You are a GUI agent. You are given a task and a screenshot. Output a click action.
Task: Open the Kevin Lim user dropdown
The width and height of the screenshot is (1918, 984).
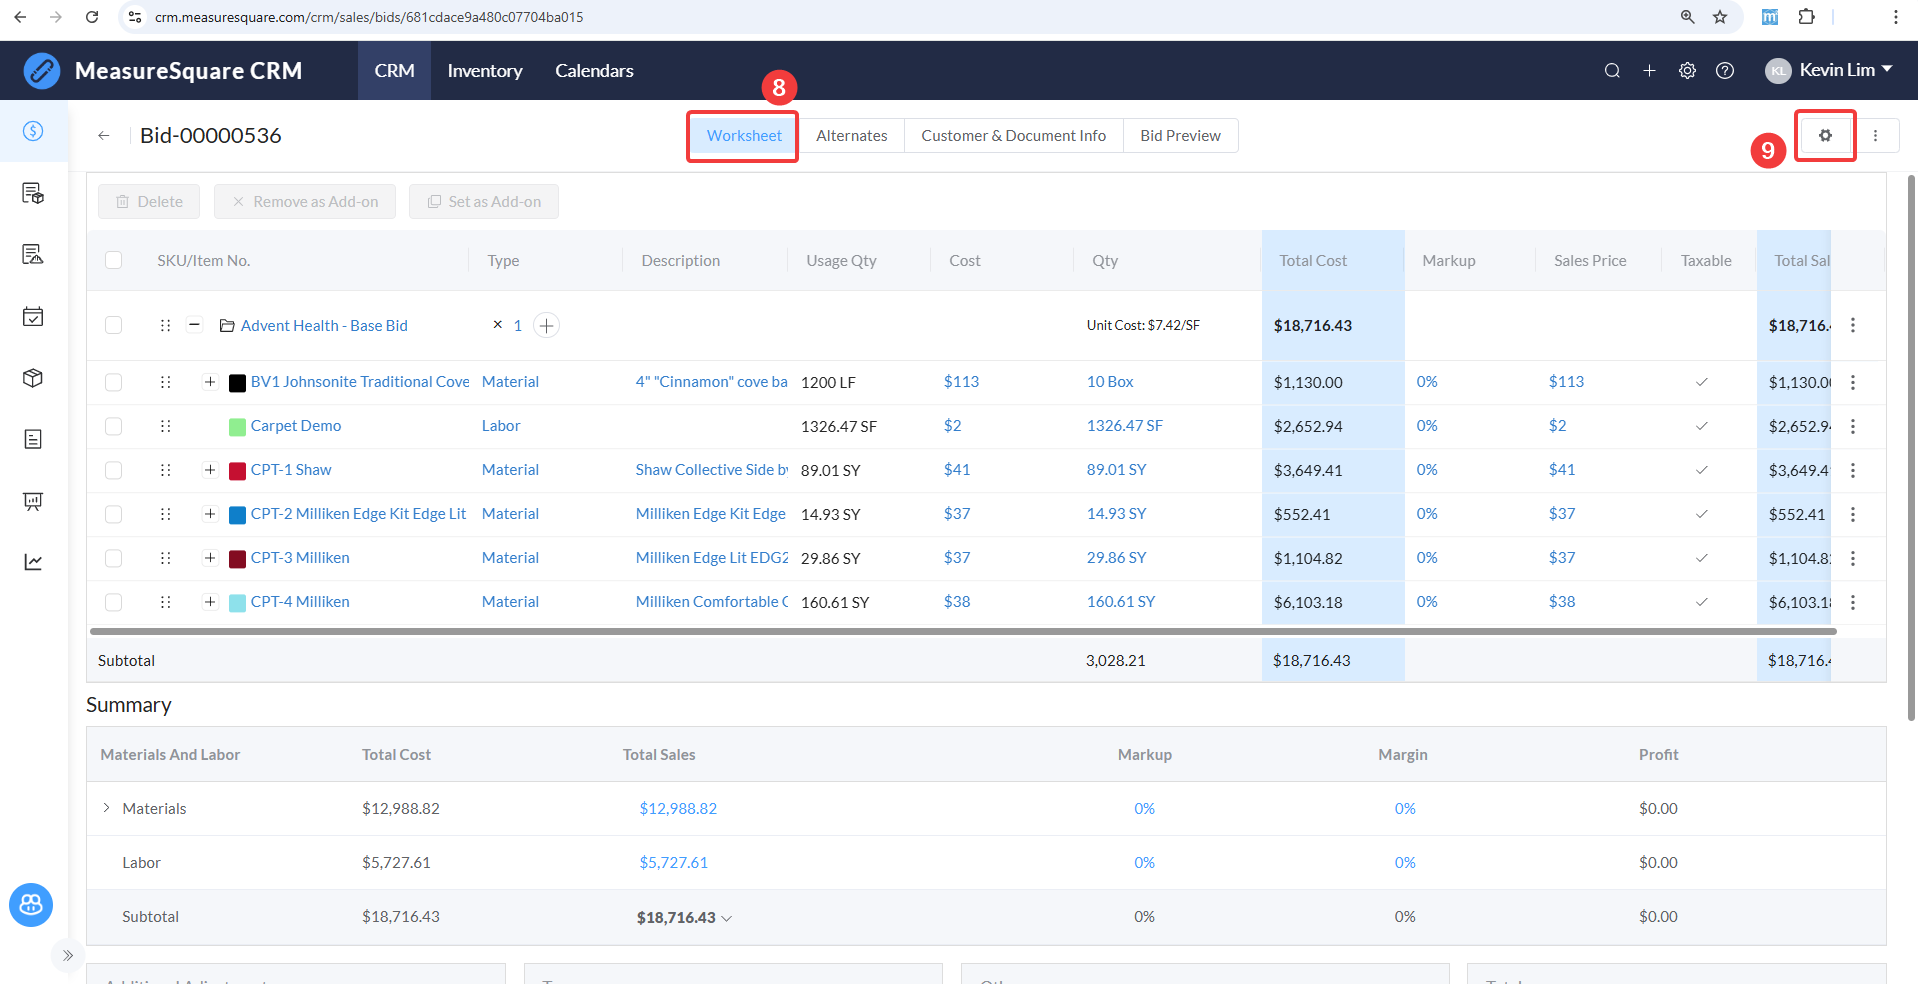(1829, 70)
